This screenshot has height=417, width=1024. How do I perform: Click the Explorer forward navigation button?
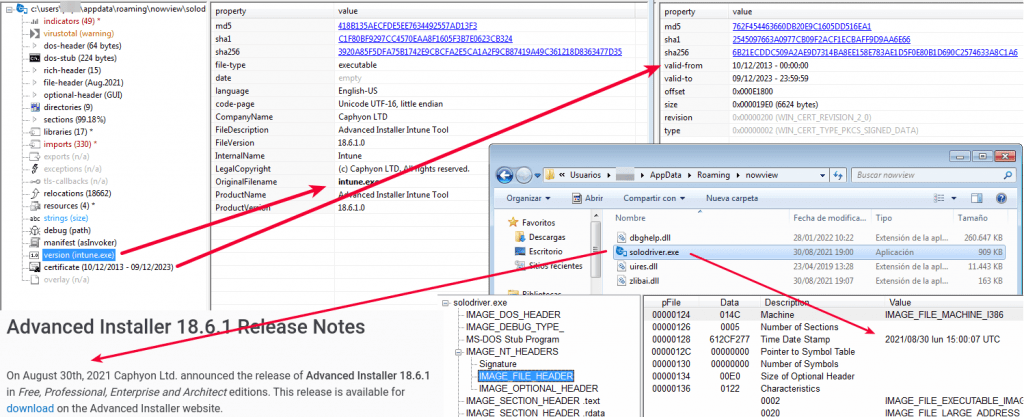[524, 175]
